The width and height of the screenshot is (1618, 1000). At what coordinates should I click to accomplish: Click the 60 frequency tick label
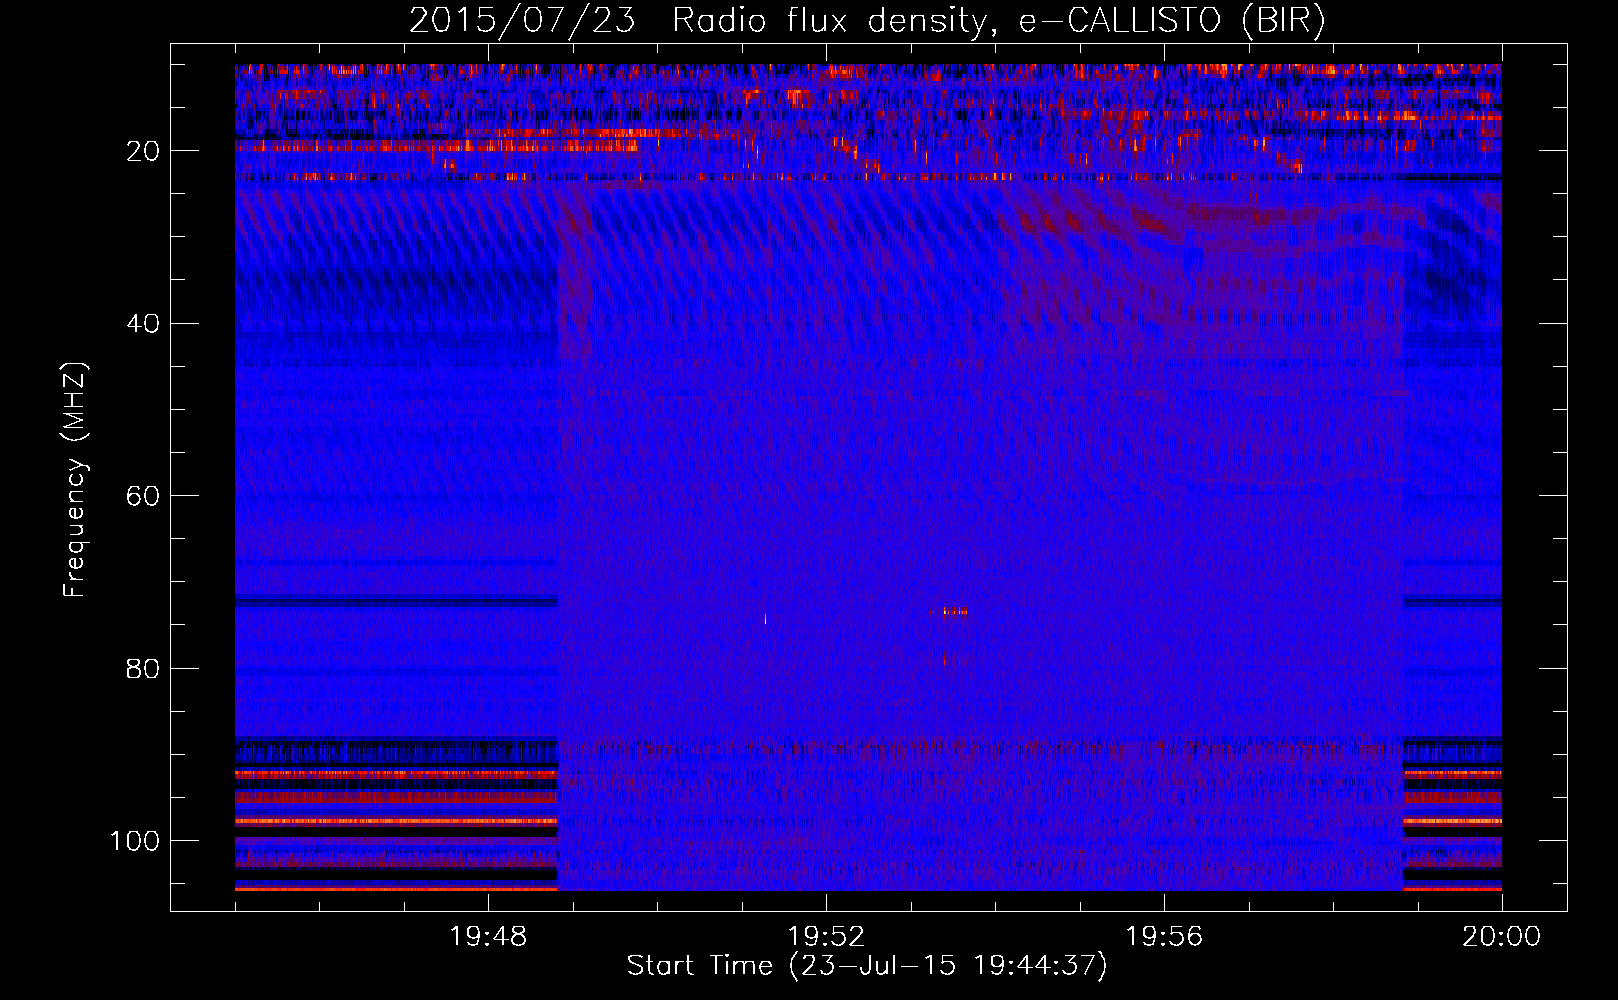(x=143, y=496)
